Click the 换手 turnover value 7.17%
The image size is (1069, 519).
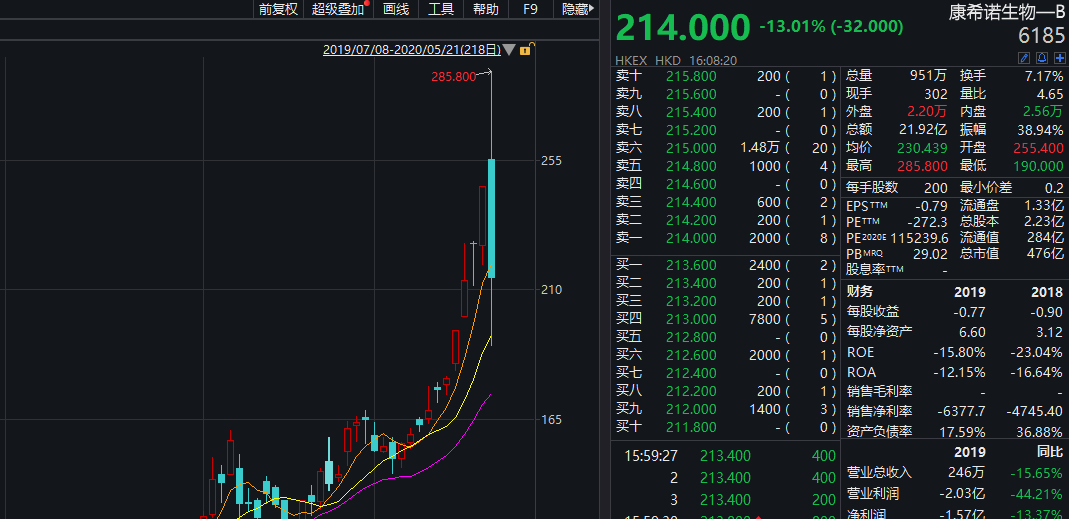(1044, 76)
